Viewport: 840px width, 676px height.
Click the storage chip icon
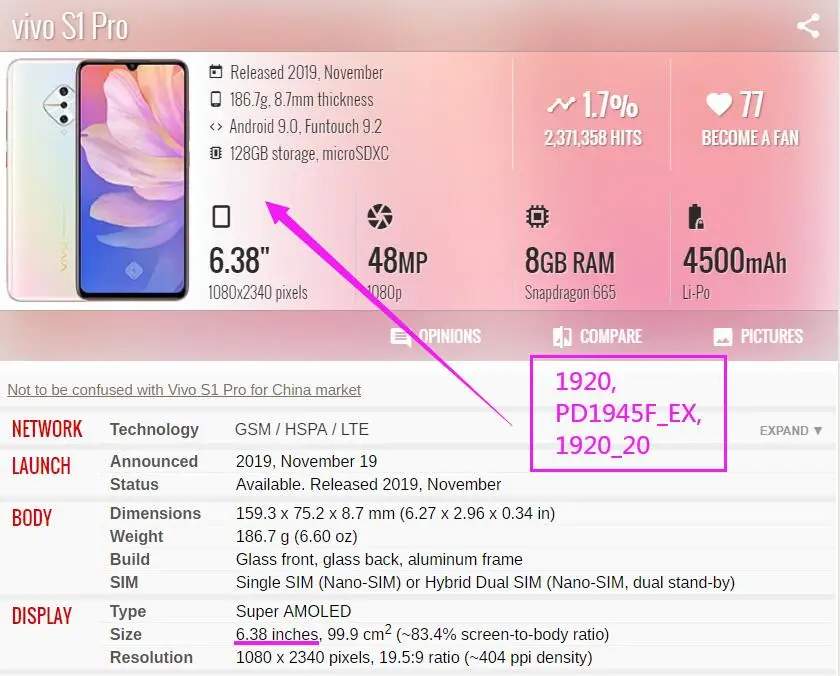(x=215, y=153)
